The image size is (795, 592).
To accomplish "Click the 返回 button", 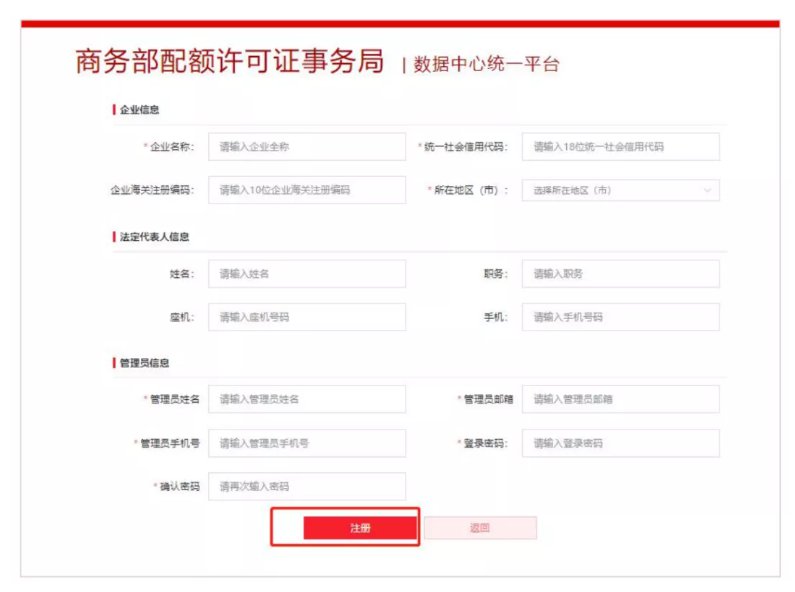I will click(480, 528).
